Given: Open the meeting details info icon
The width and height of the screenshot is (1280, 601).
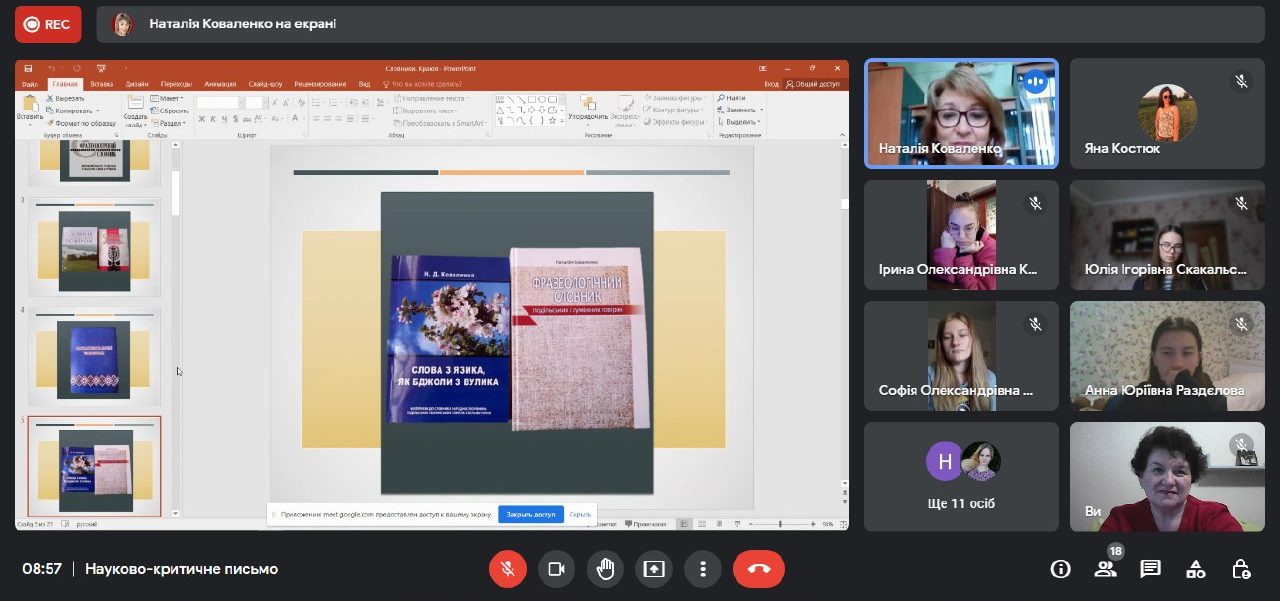Looking at the screenshot, I should pyautogui.click(x=1060, y=569).
